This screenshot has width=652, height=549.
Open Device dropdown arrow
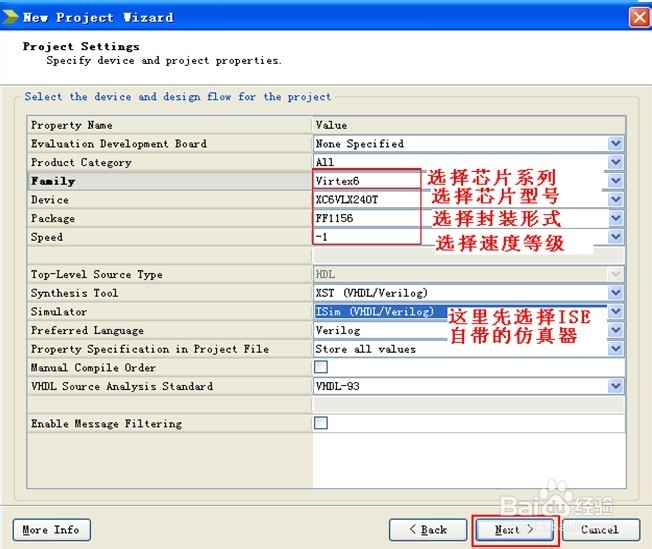pos(615,200)
